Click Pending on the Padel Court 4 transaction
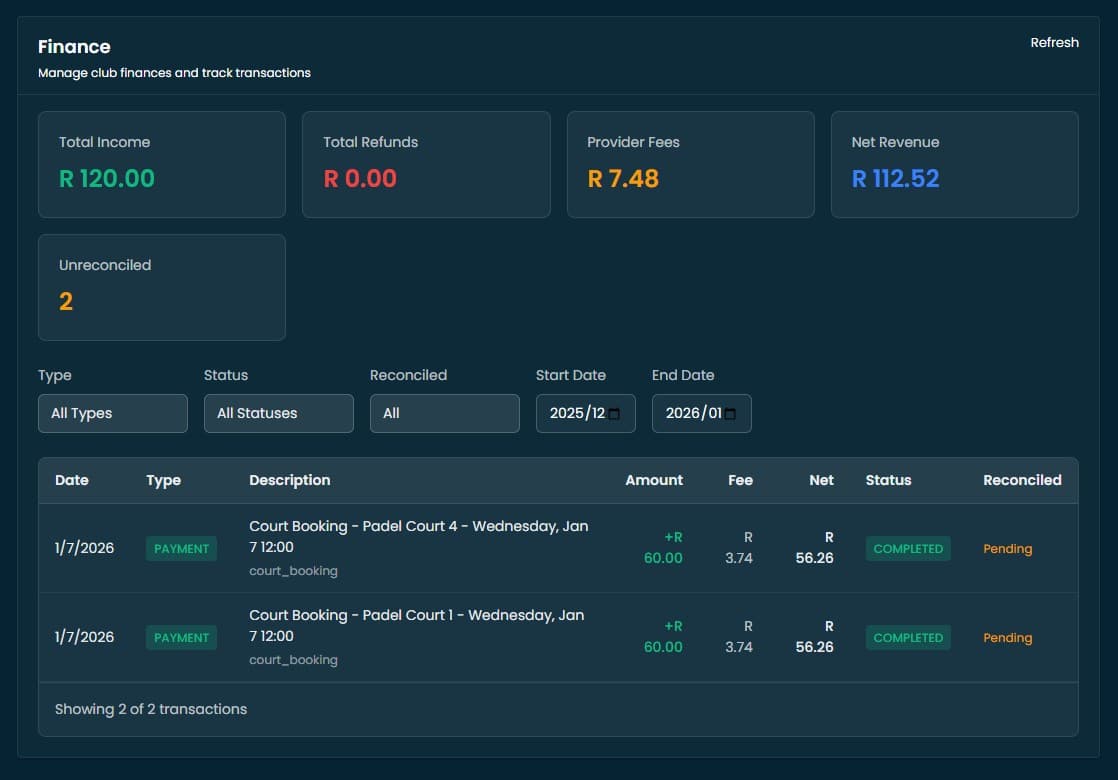The image size is (1118, 780). tap(1007, 548)
